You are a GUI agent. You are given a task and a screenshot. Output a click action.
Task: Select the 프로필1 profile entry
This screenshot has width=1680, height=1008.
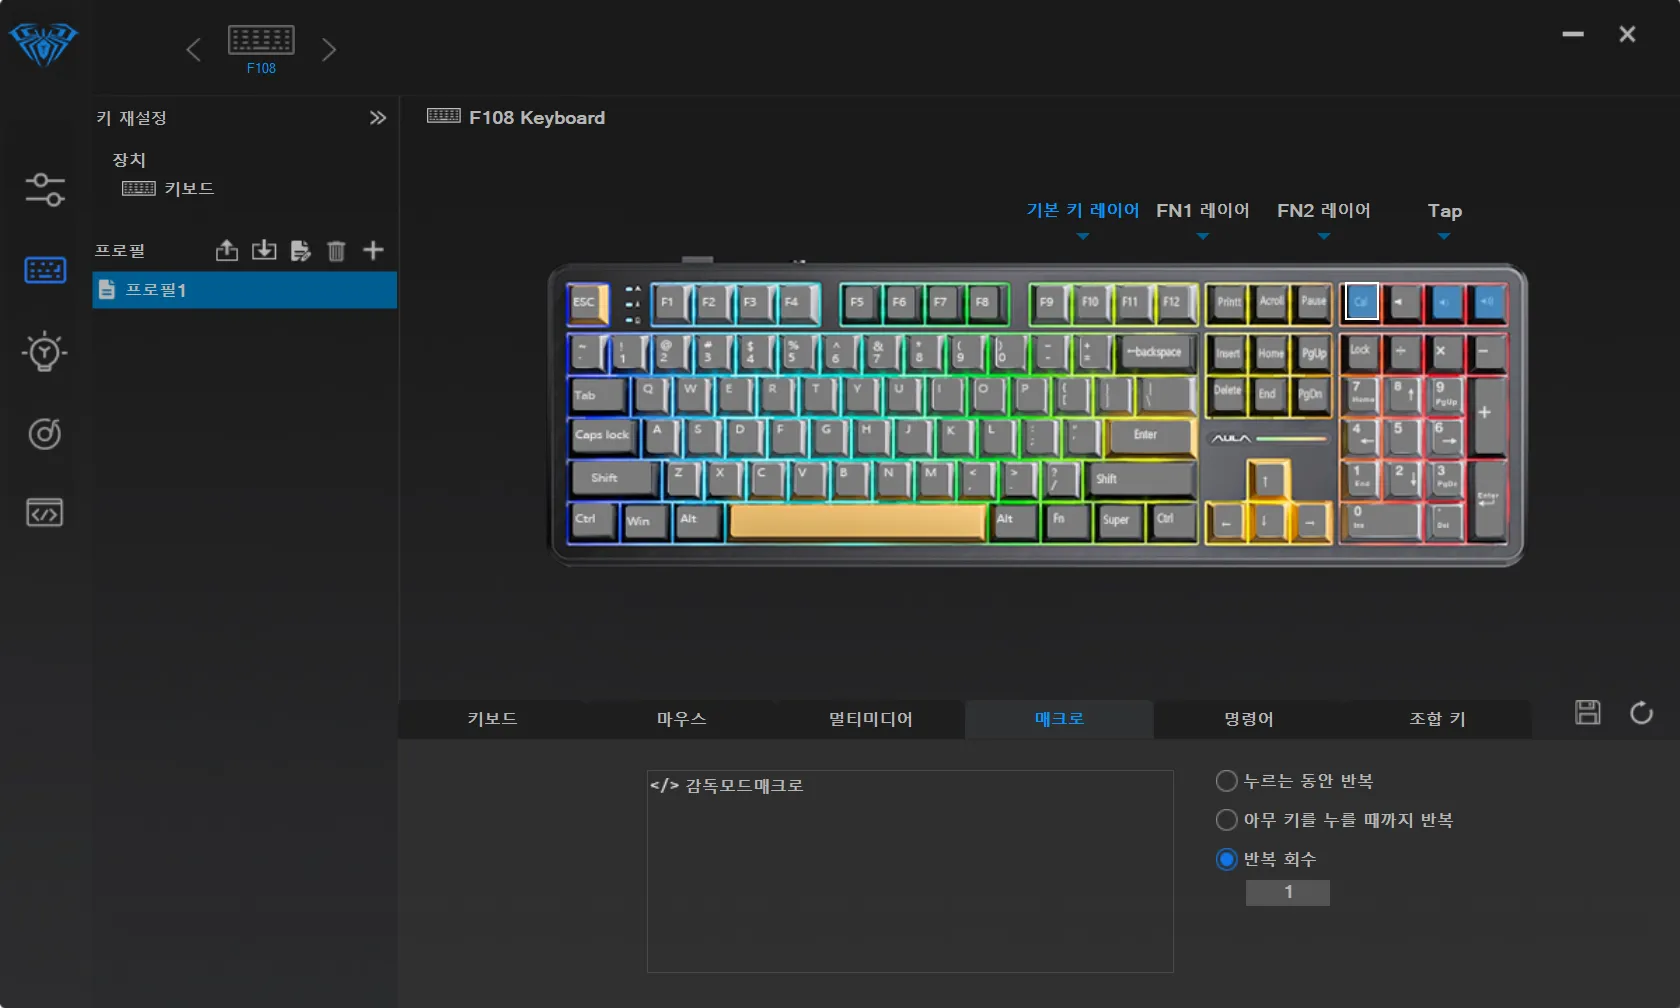click(x=245, y=290)
